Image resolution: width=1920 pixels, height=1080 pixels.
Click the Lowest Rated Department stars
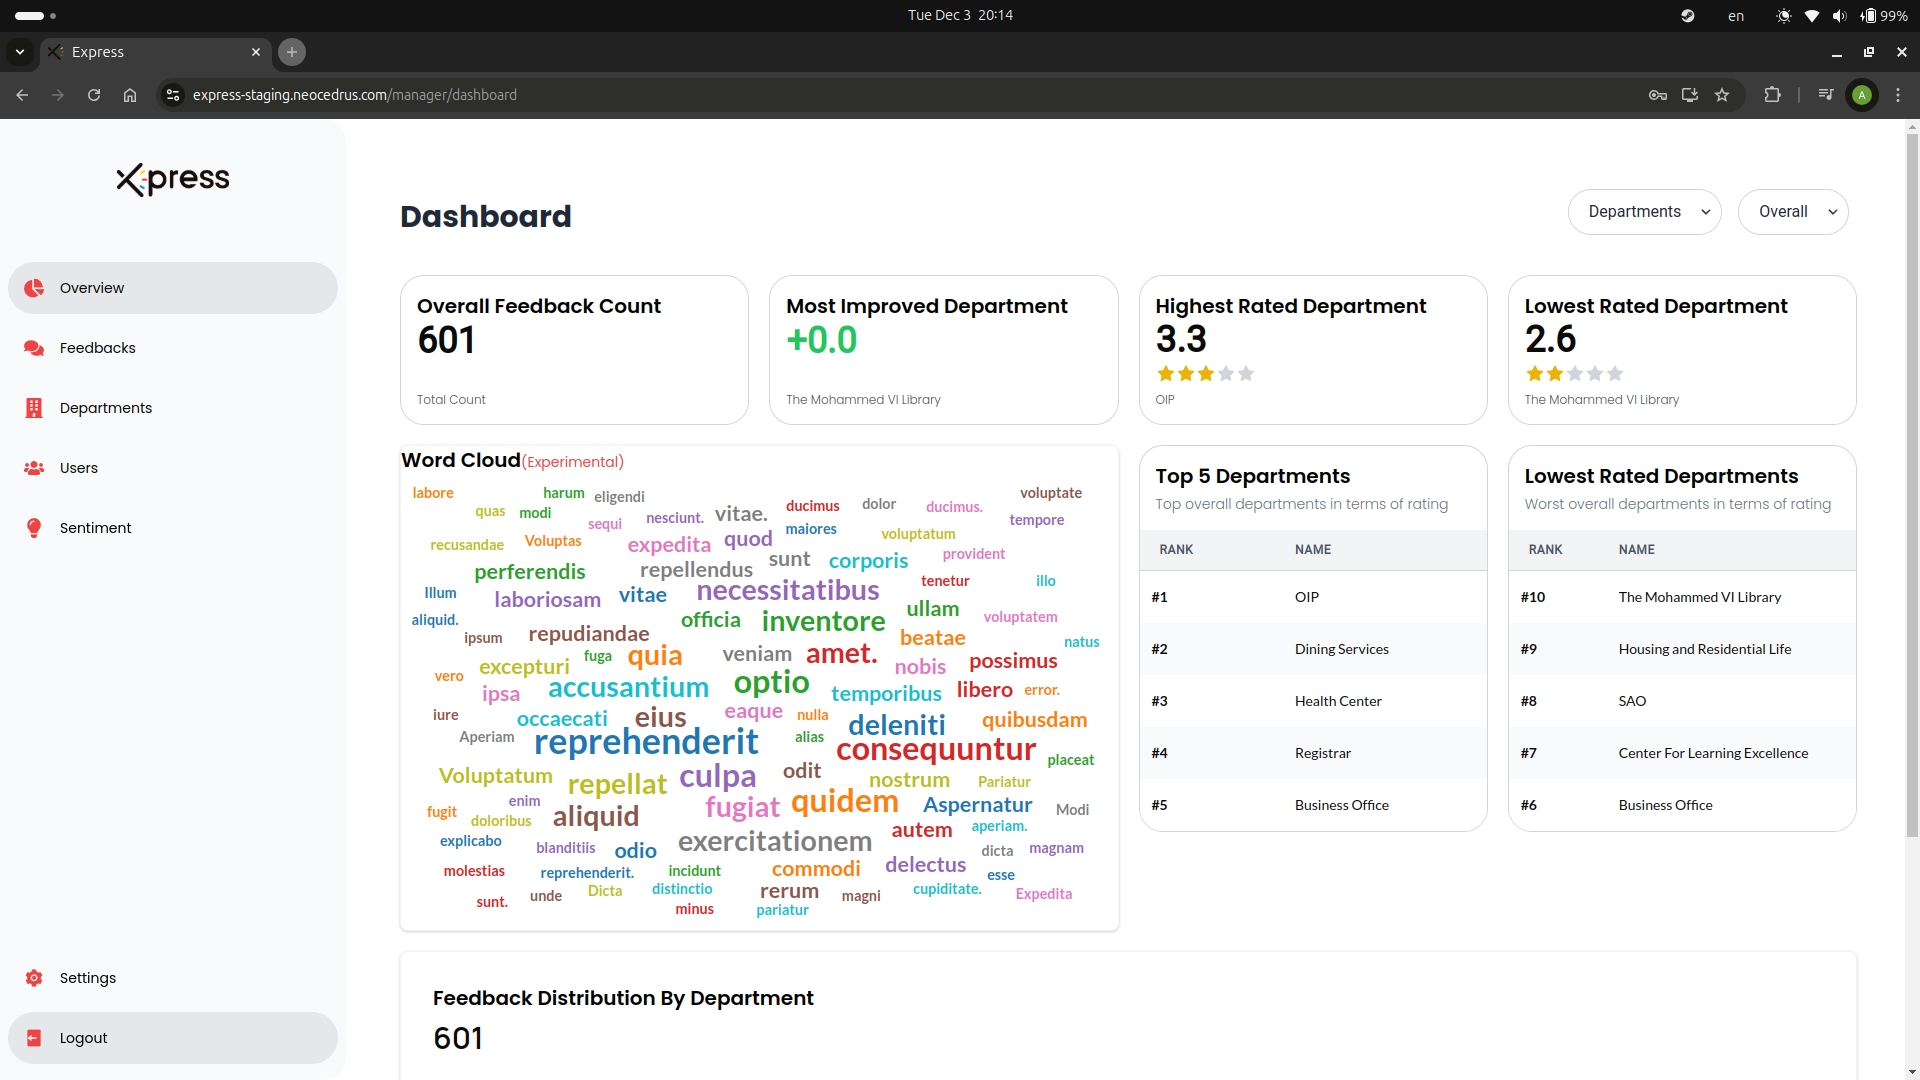tap(1574, 374)
